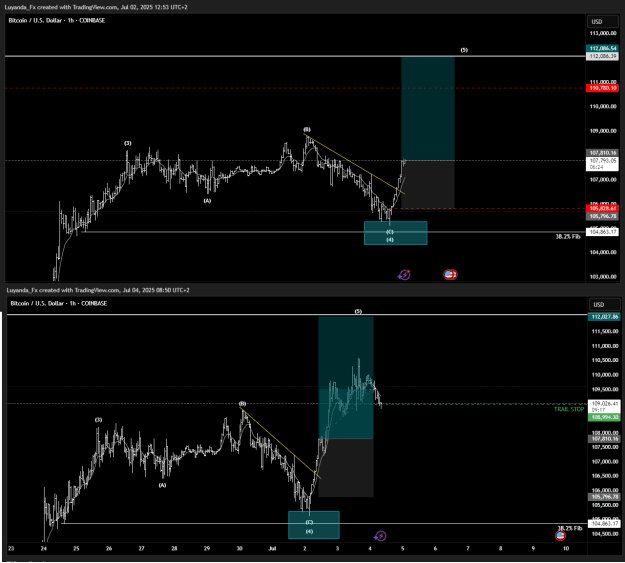625x563 pixels.
Task: Click date 10 on the time axis
Action: click(x=566, y=549)
